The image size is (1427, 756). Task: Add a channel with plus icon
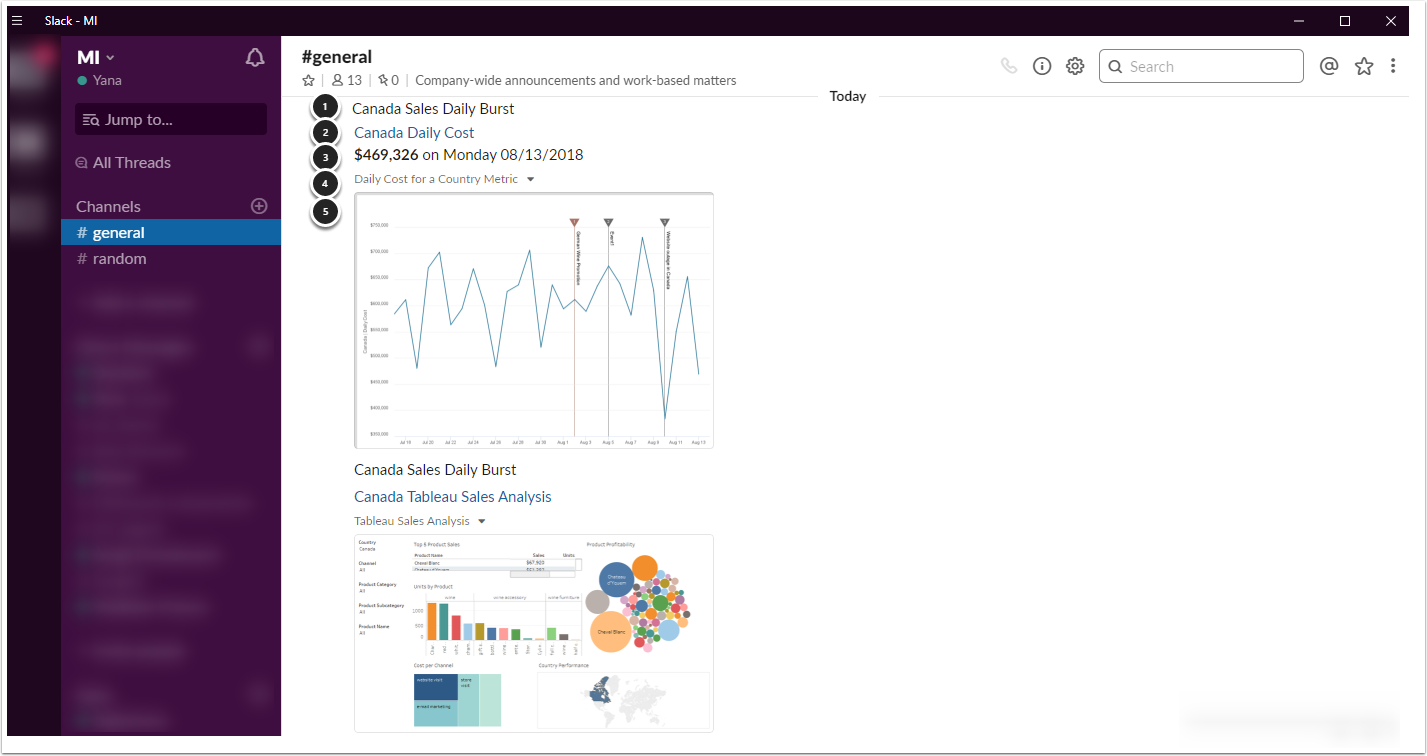tap(259, 206)
